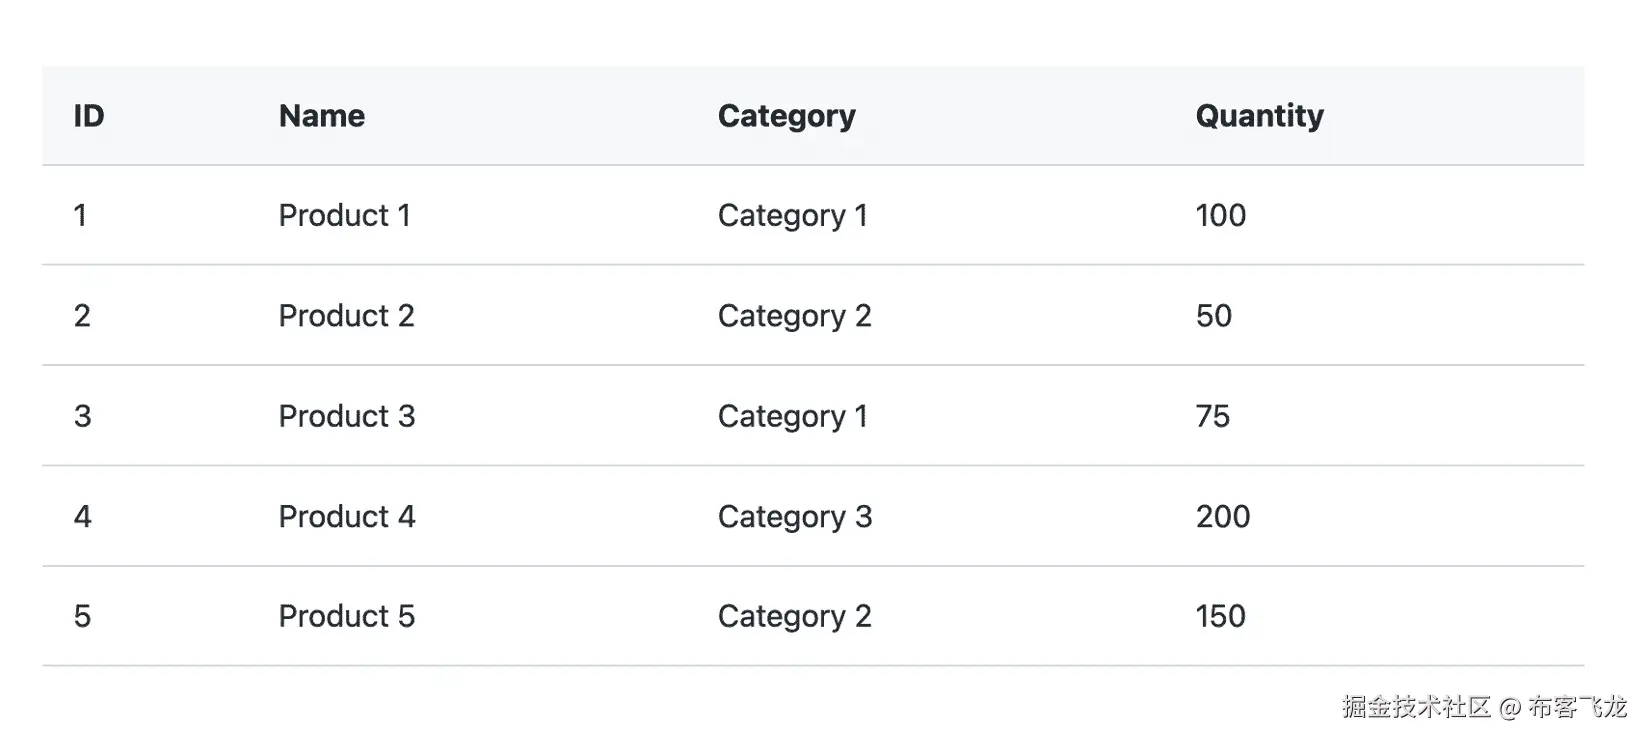Click ID cell 5

point(82,616)
